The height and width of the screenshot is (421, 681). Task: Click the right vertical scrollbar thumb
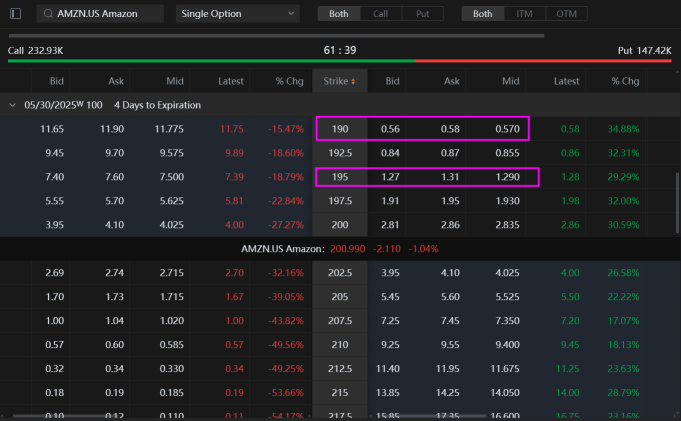(x=678, y=203)
